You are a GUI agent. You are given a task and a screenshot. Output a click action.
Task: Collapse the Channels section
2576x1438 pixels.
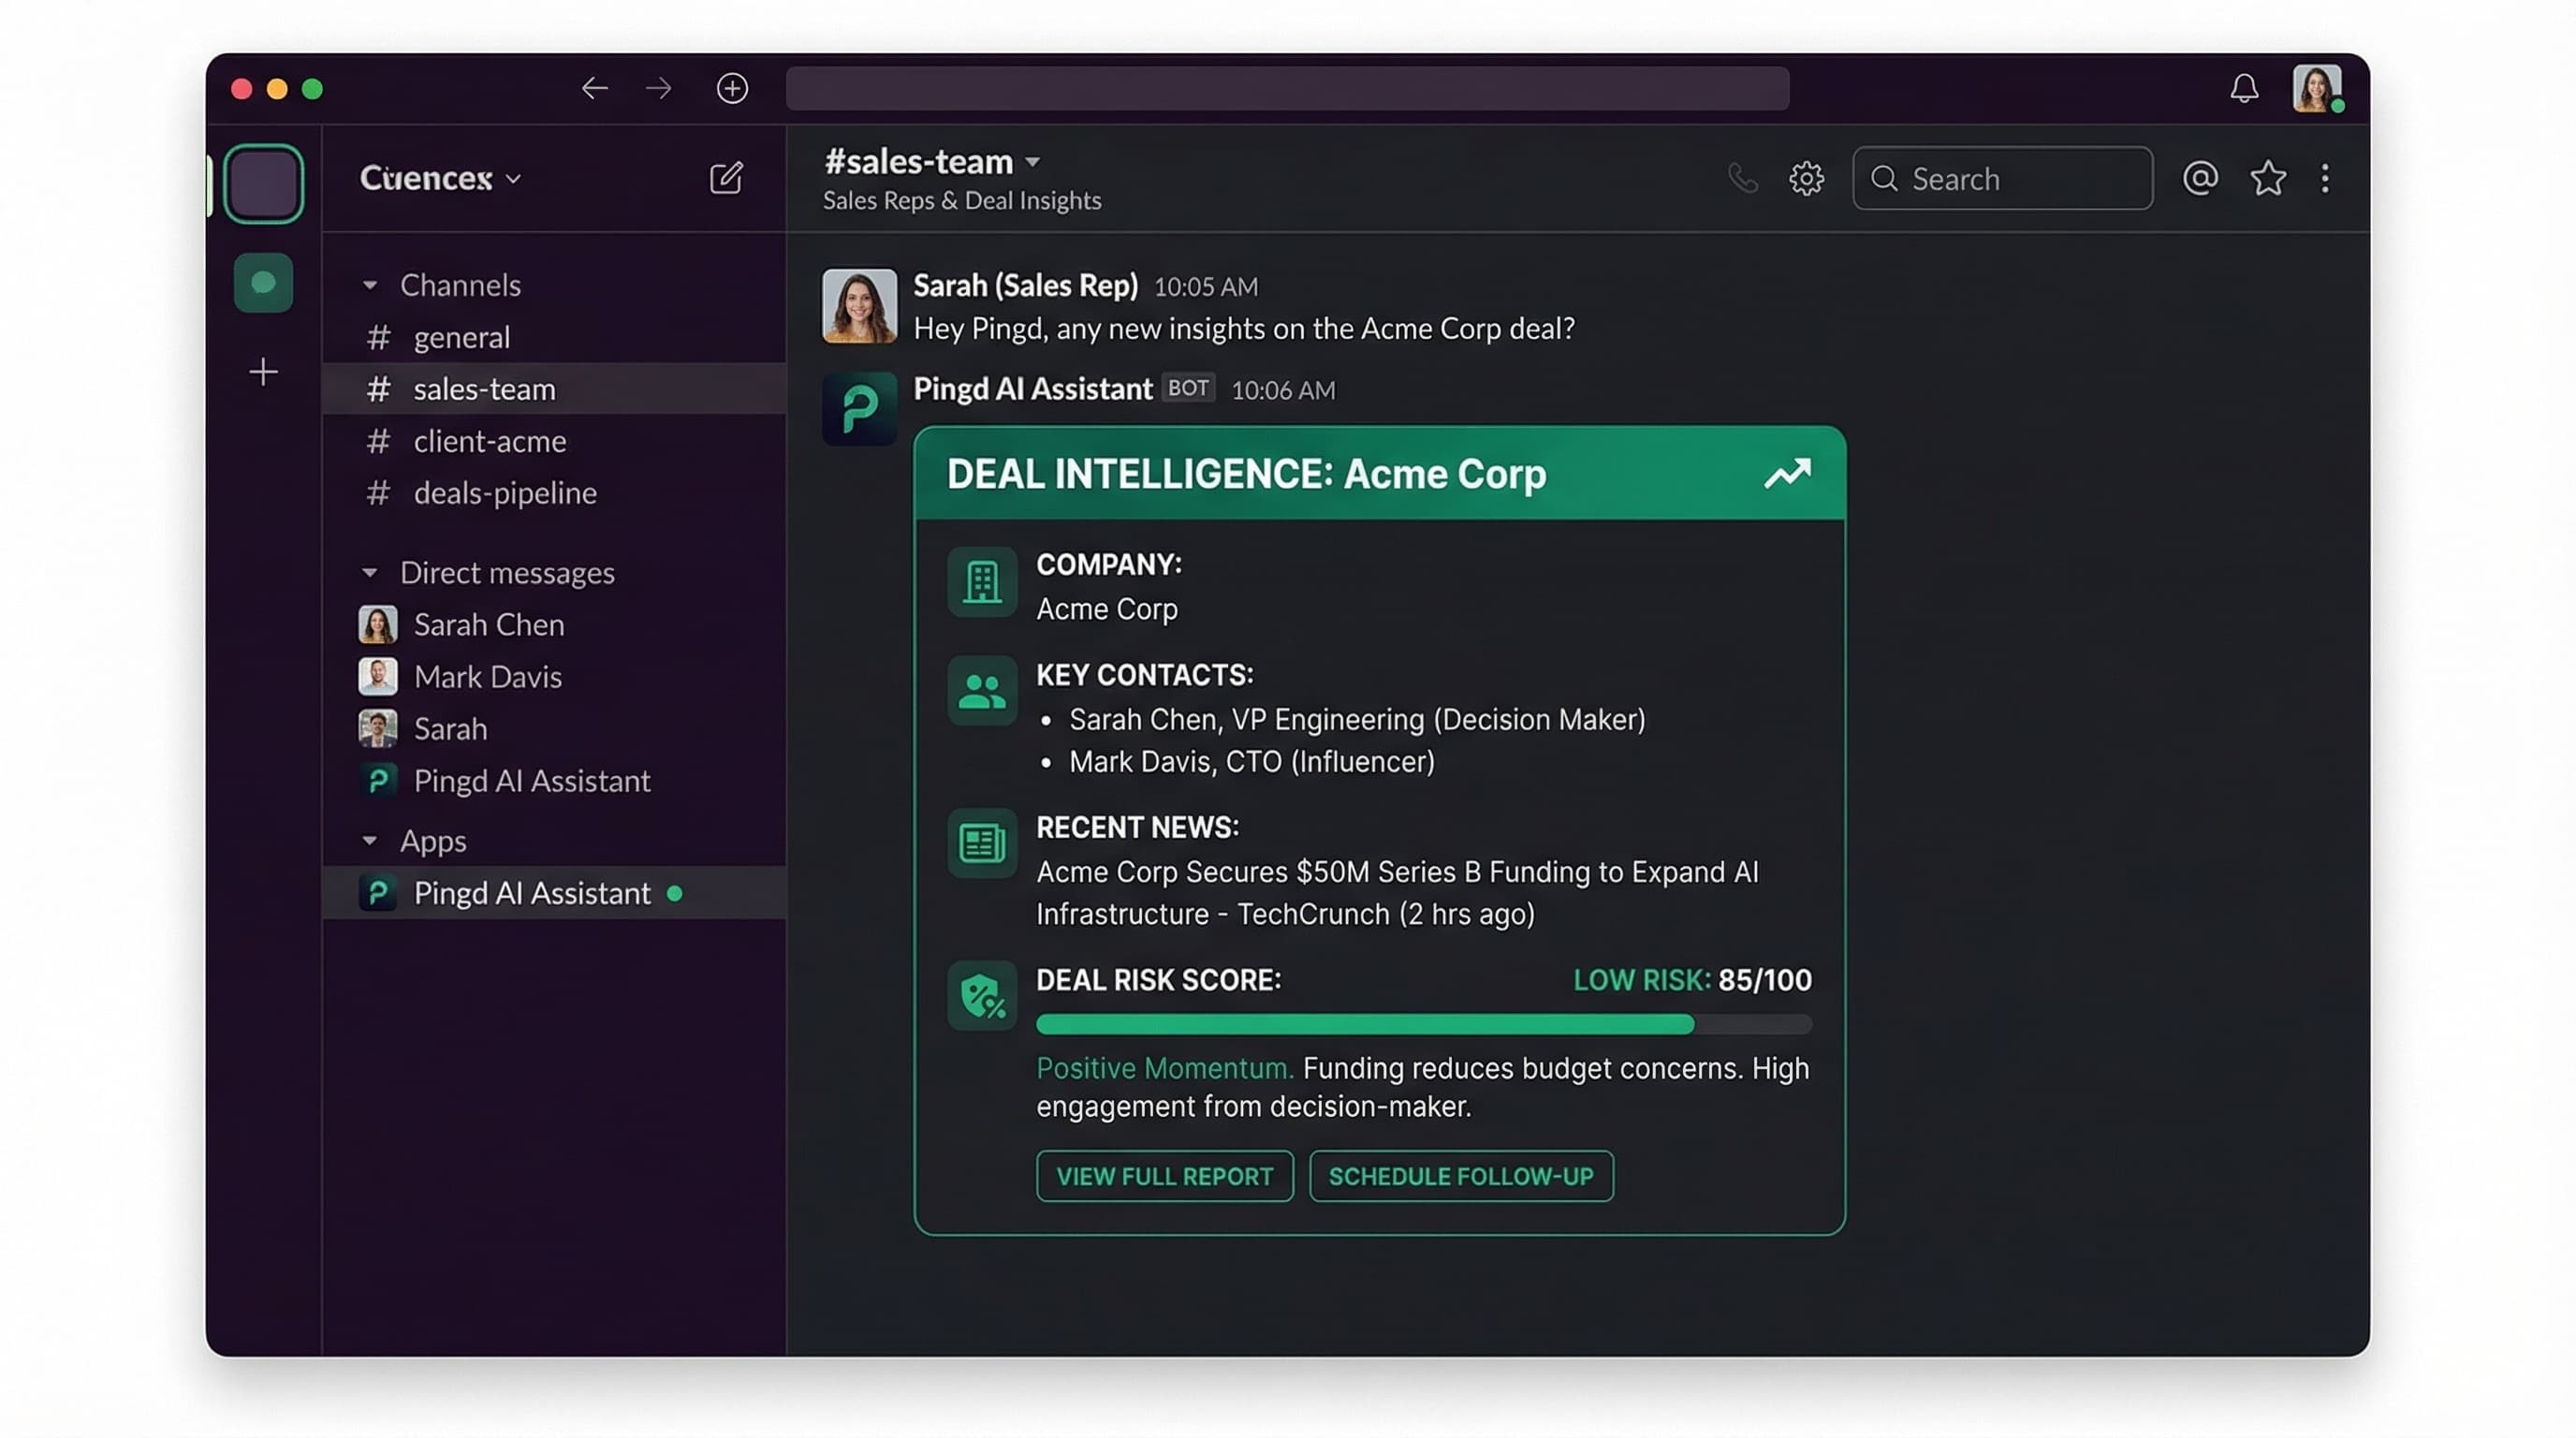coord(370,284)
